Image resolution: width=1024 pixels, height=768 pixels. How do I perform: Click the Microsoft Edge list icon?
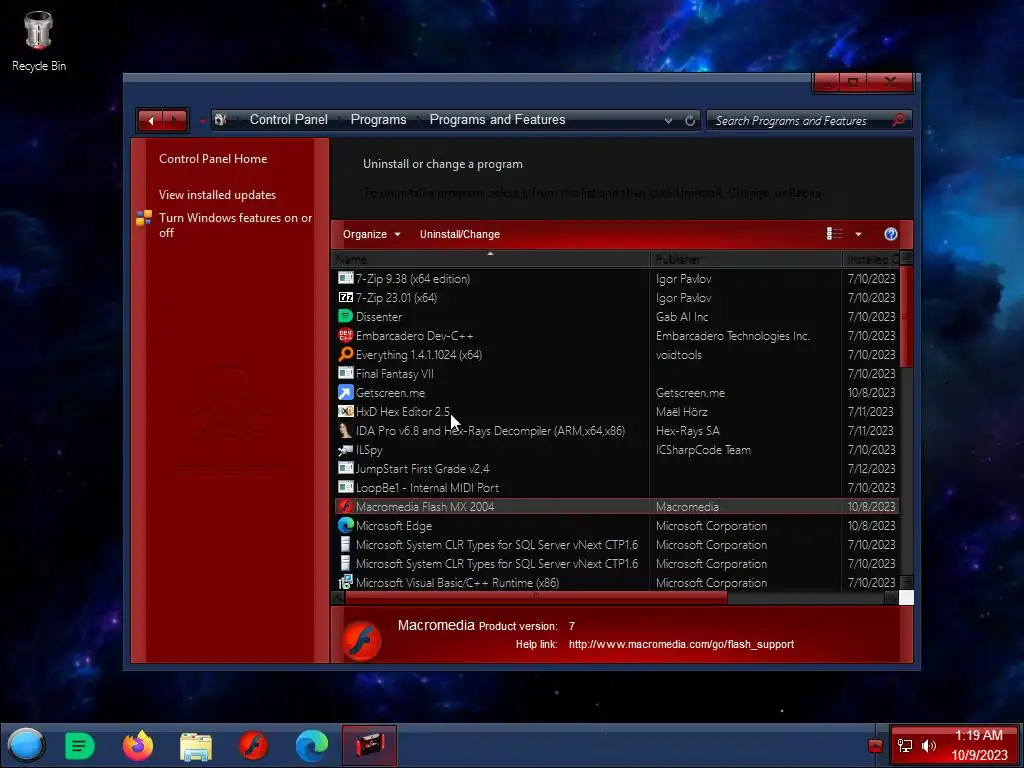pos(345,525)
